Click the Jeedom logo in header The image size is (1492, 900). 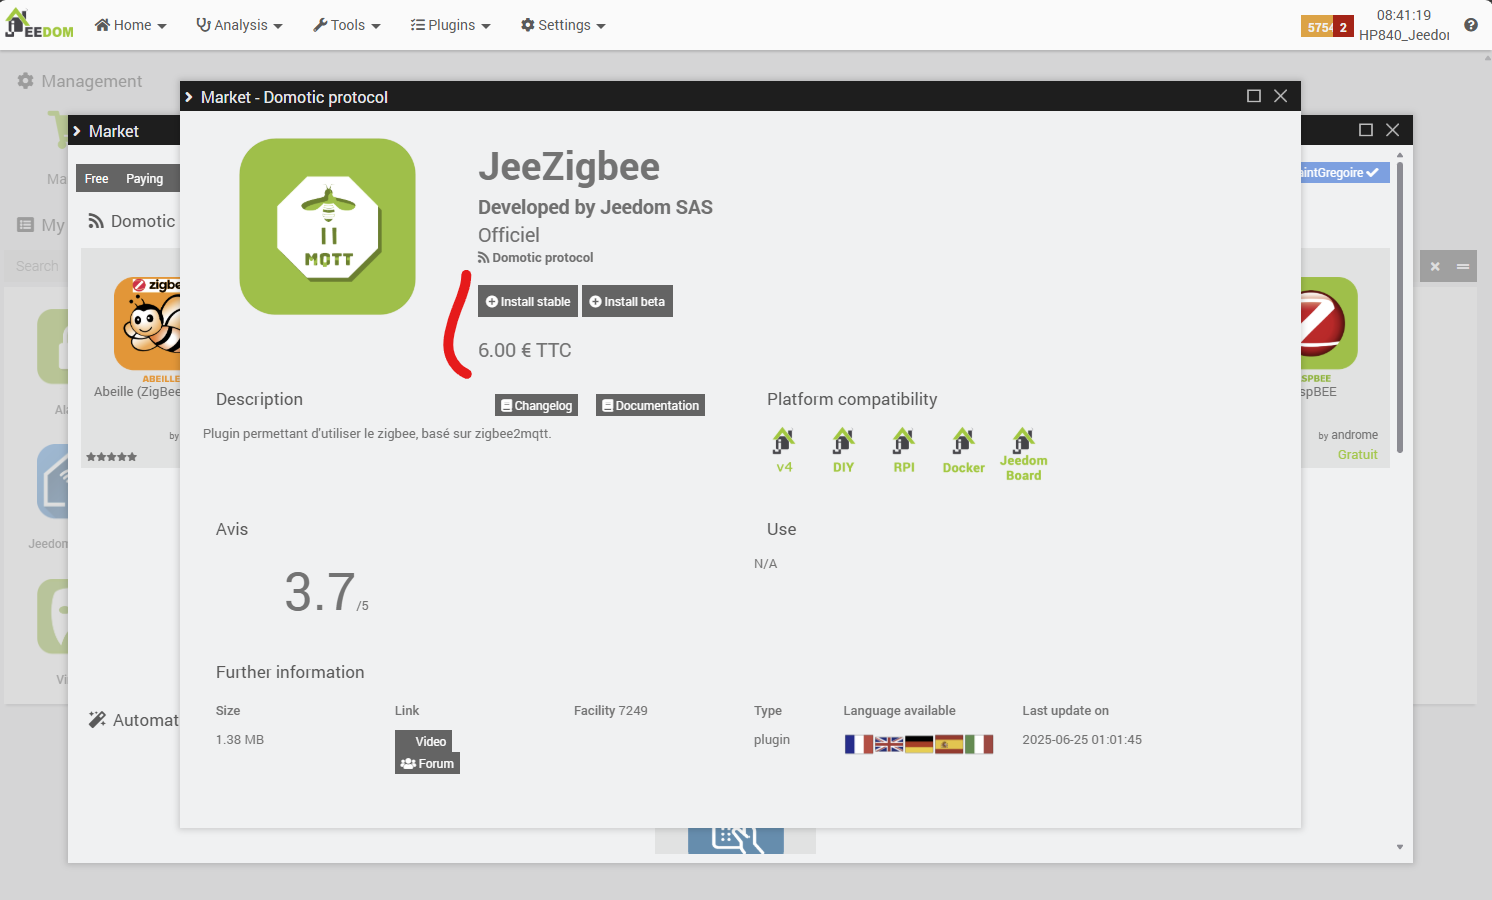coord(40,24)
